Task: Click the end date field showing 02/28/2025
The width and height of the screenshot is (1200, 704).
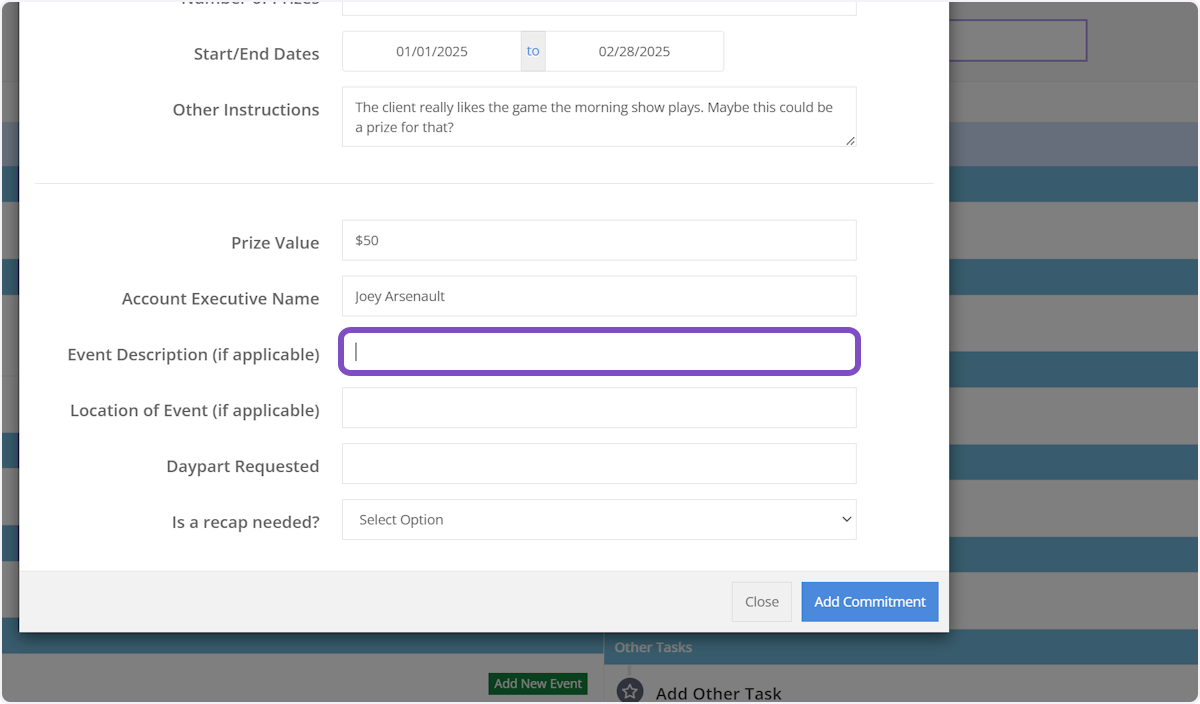Action: (634, 52)
